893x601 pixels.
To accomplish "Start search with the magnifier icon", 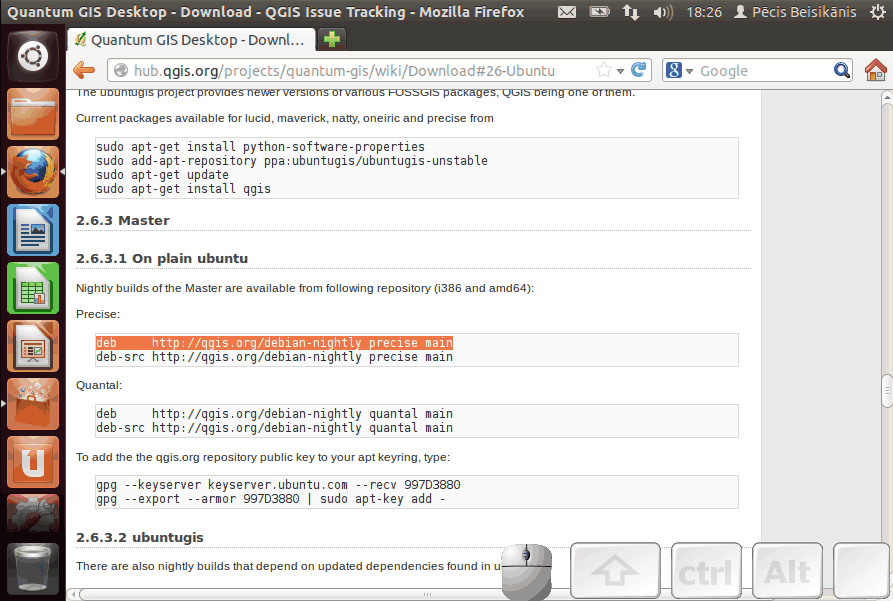I will (x=841, y=70).
